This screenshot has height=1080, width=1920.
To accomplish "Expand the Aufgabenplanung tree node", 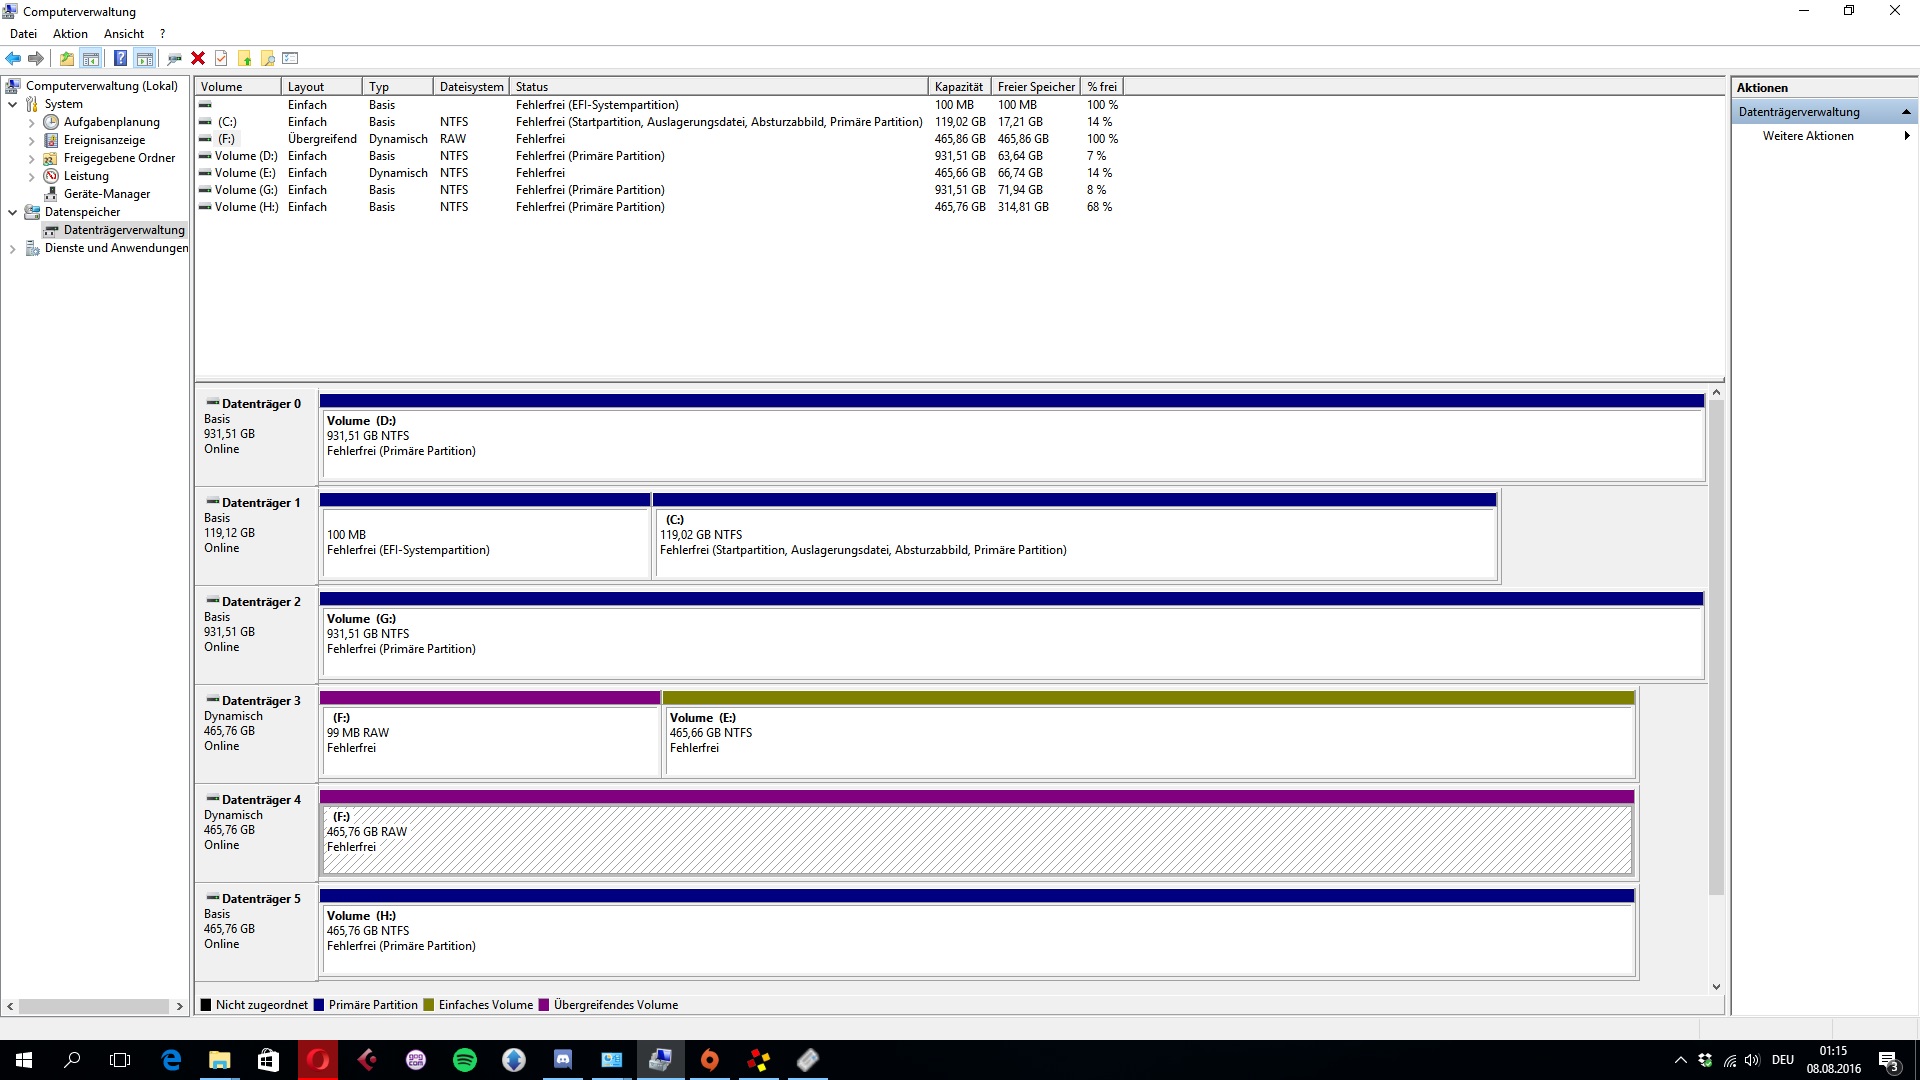I will tap(31, 123).
